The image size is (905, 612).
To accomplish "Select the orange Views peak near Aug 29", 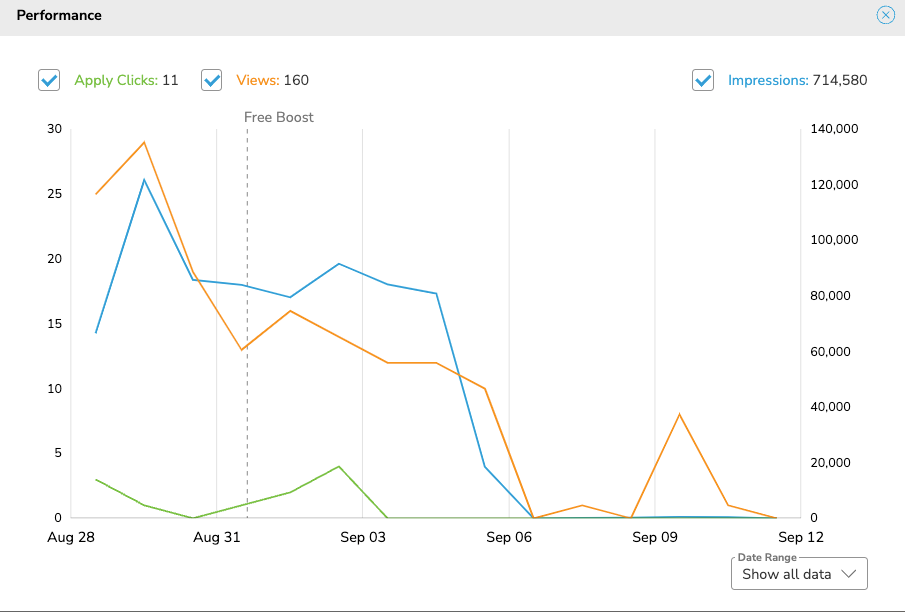I will (x=143, y=142).
